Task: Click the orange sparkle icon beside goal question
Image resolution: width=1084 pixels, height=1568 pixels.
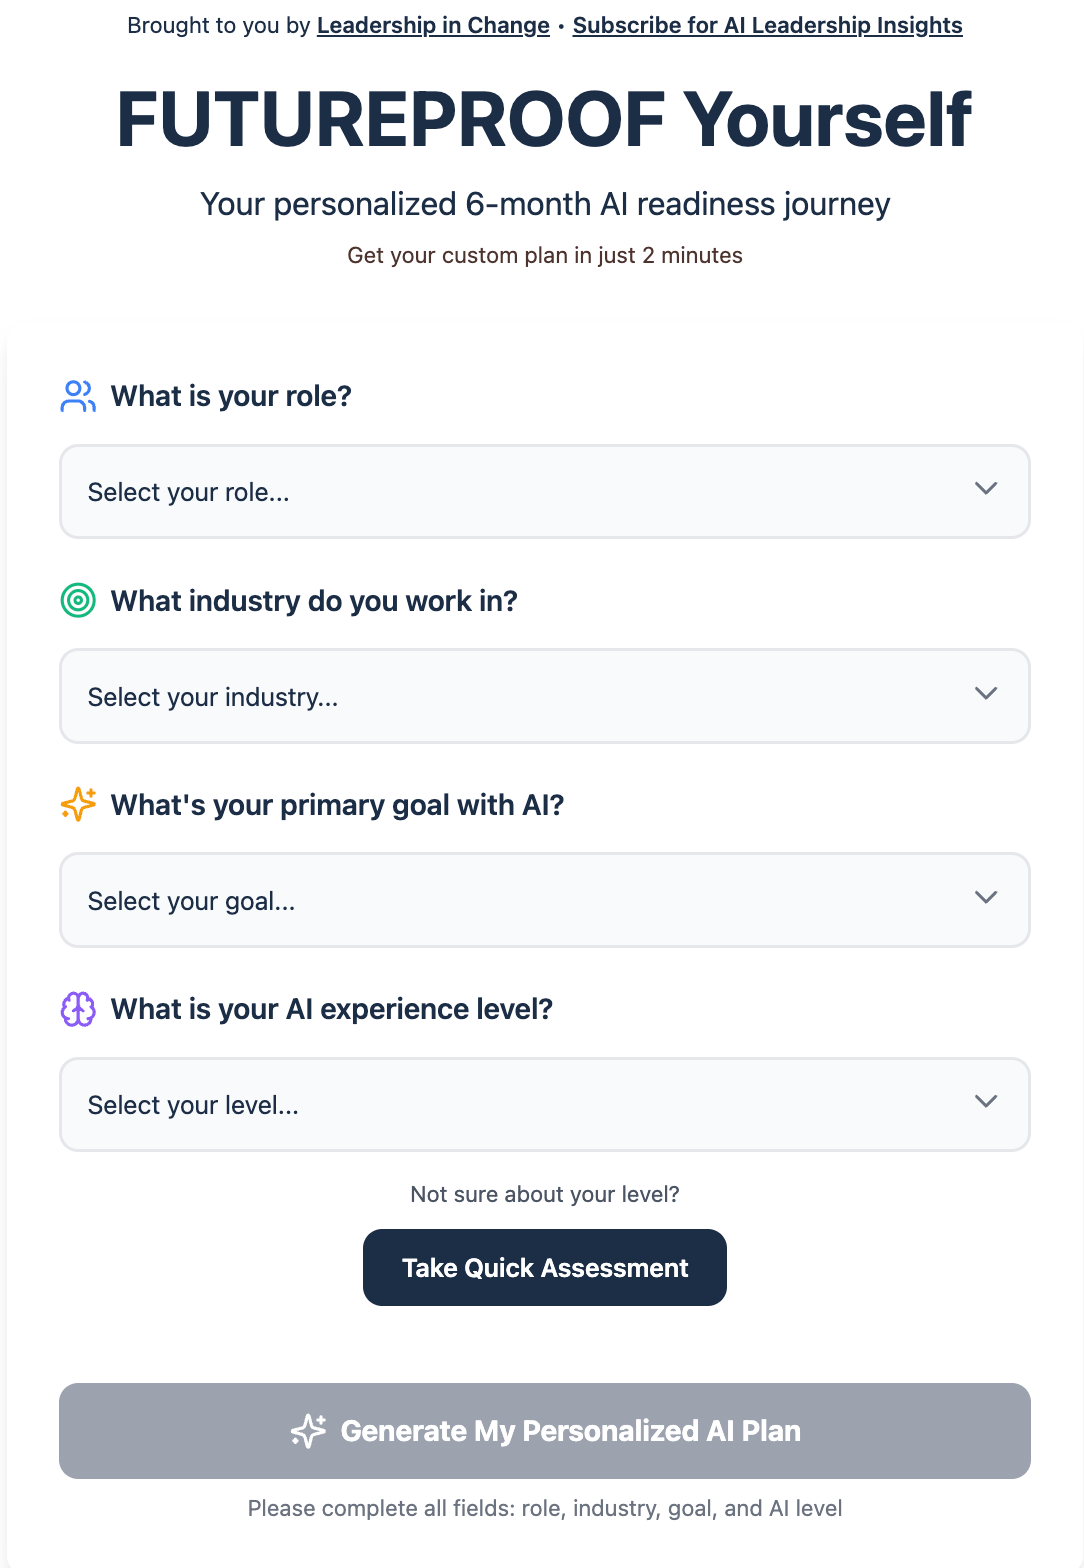Action: pyautogui.click(x=78, y=805)
